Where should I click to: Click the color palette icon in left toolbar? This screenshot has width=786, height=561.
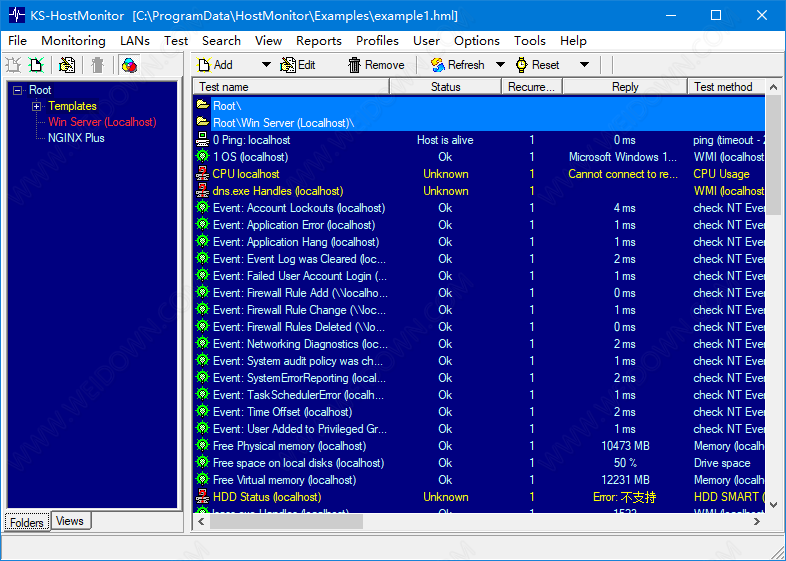pos(129,65)
